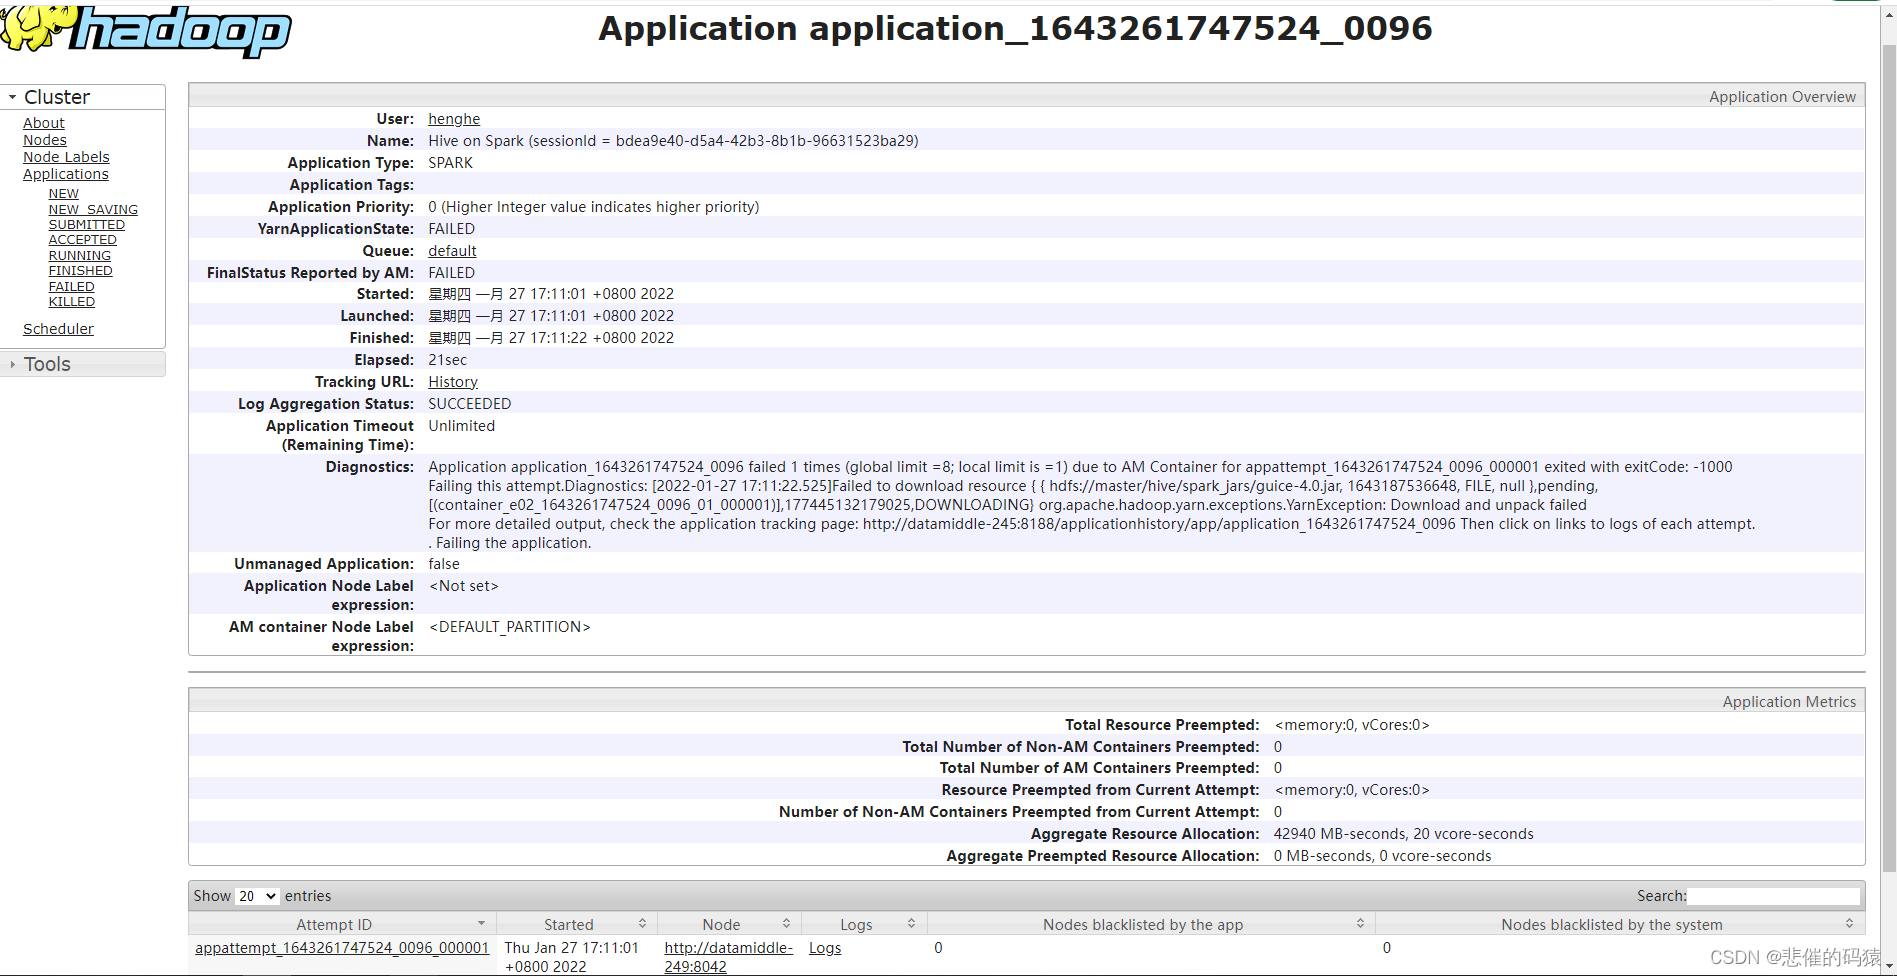The height and width of the screenshot is (976, 1897).
Task: Click the Application Metrics panel header
Action: (1026, 701)
